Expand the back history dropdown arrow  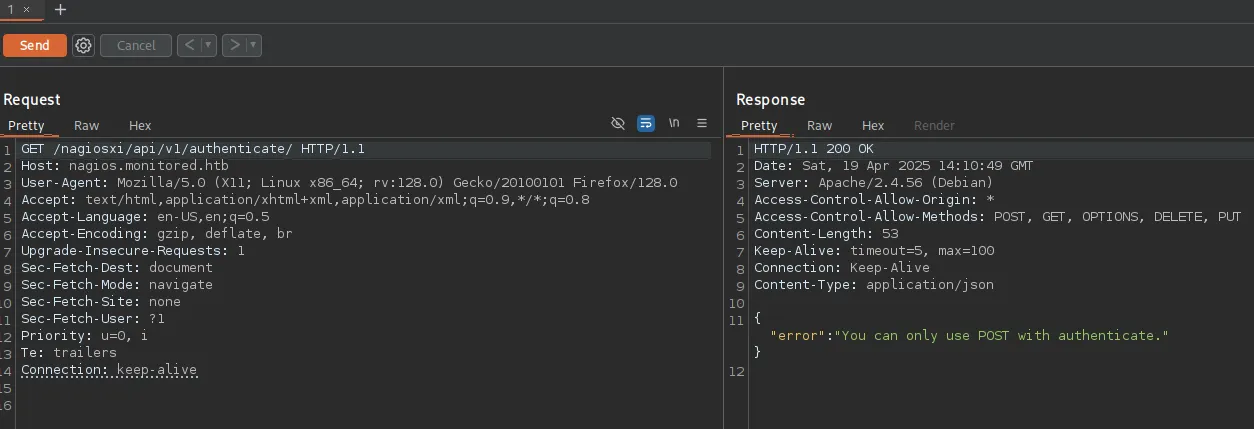pos(208,45)
